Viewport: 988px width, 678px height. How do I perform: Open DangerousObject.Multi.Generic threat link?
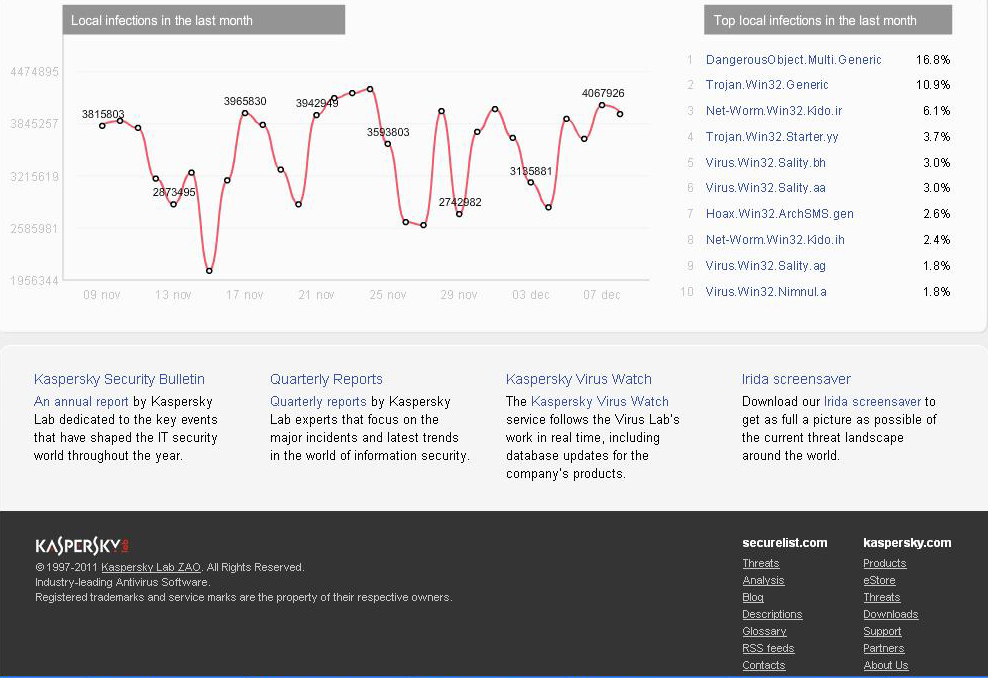pyautogui.click(x=793, y=59)
